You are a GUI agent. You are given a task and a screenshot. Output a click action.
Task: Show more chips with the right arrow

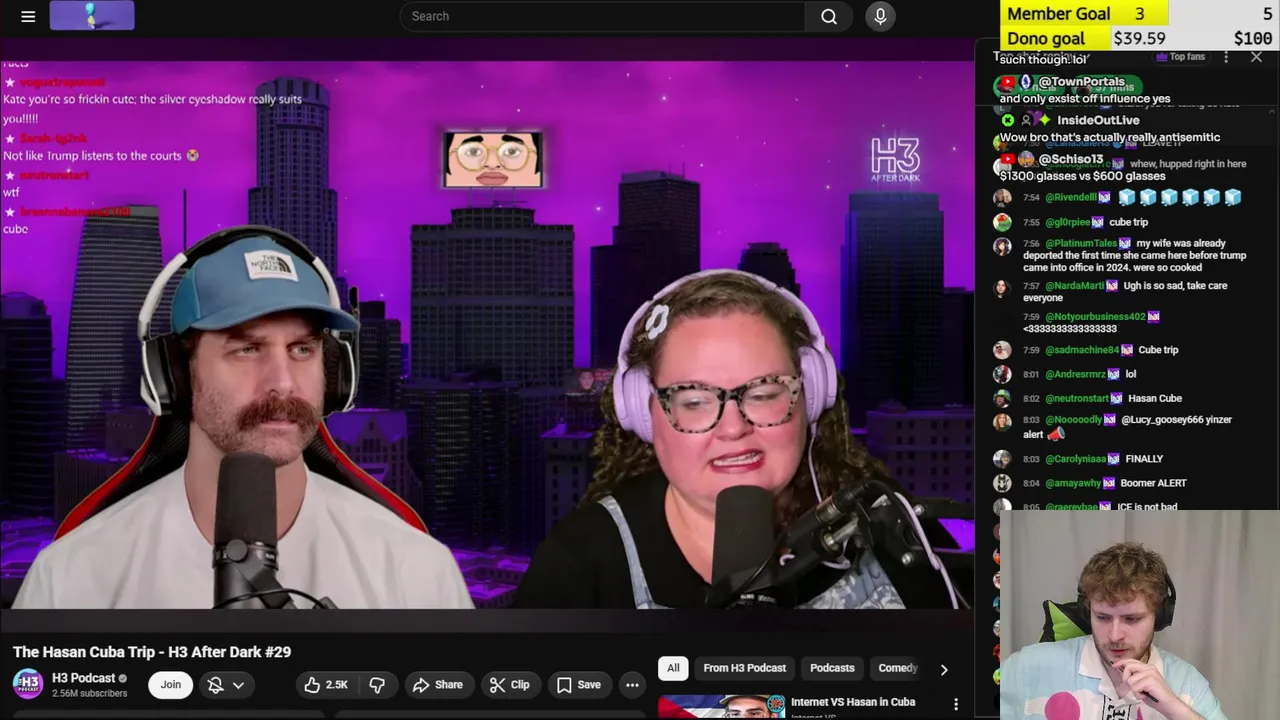click(943, 669)
